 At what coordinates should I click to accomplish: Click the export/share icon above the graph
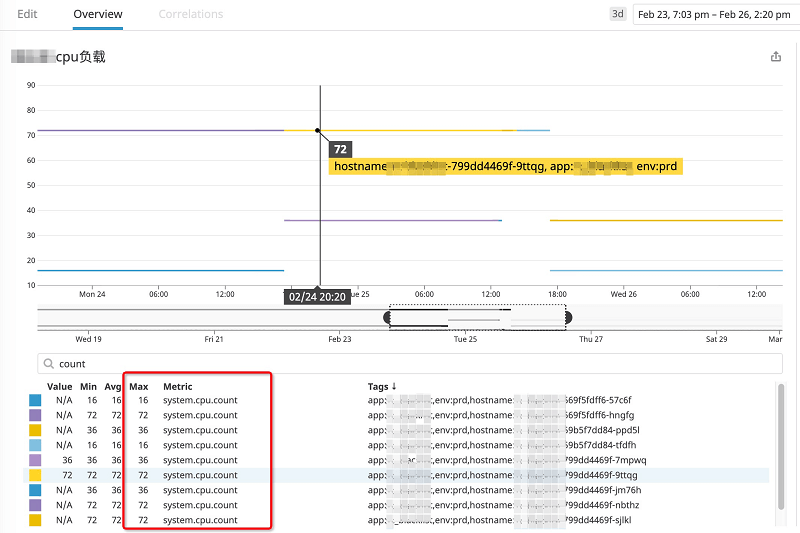776,57
